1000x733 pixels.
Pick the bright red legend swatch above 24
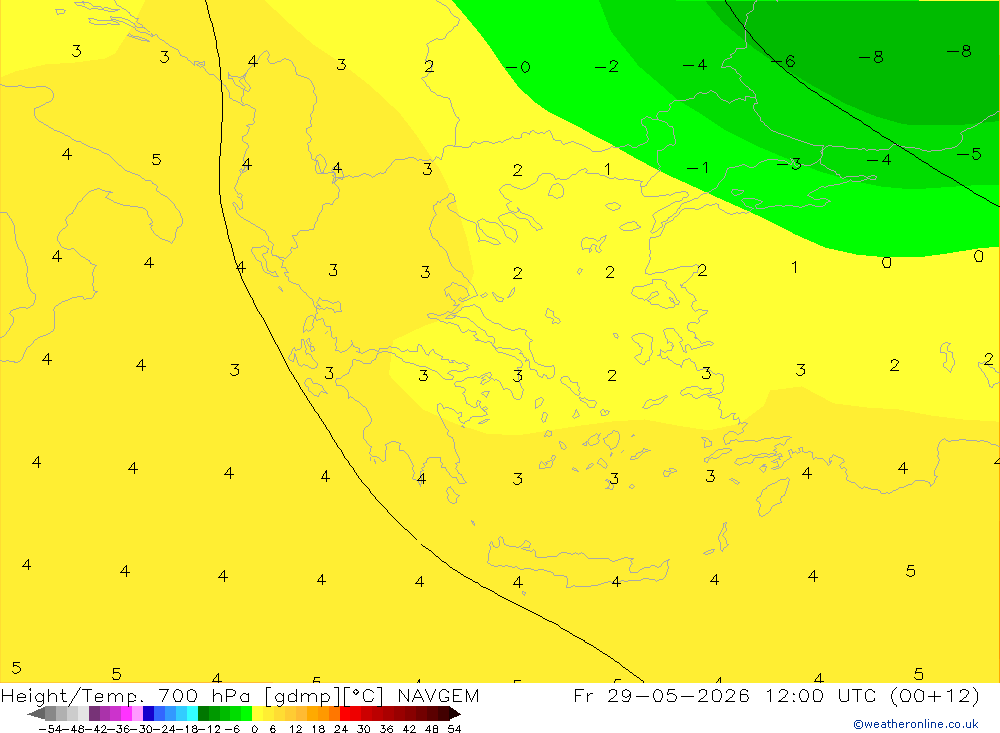(x=345, y=714)
